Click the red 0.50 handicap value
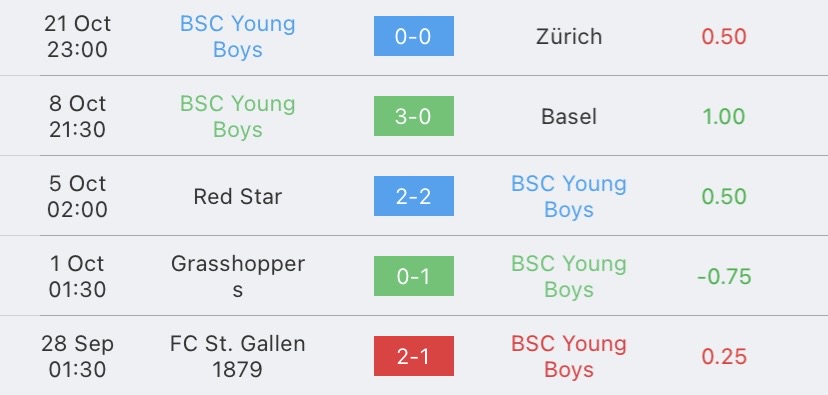828x395 pixels. coord(724,36)
